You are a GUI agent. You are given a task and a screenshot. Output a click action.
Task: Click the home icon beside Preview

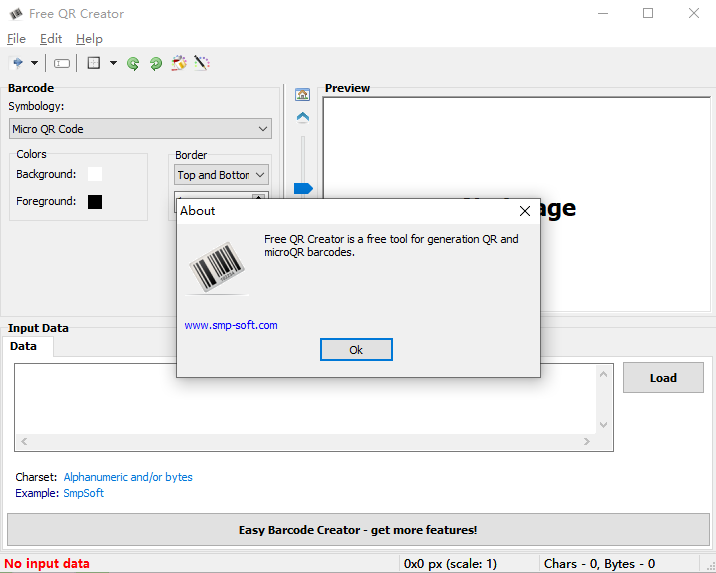click(303, 94)
